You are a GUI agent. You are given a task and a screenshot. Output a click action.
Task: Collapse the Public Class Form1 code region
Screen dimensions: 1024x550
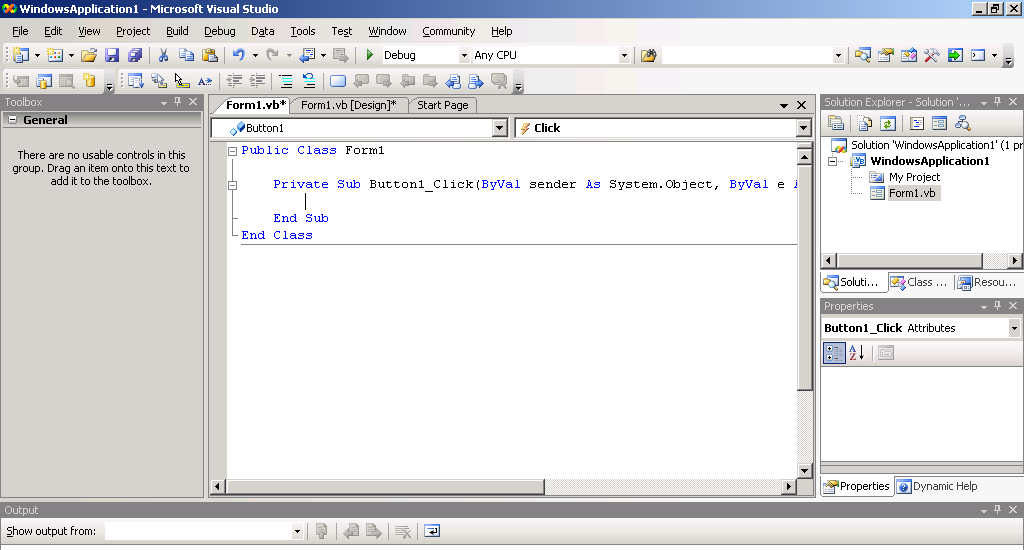pos(232,151)
